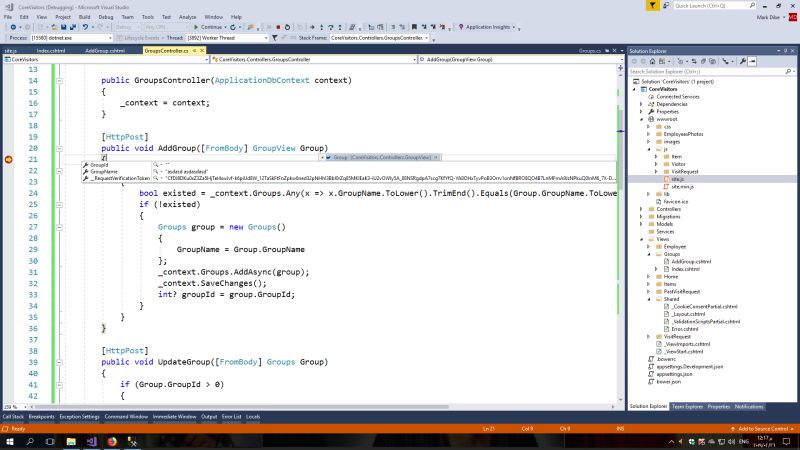The width and height of the screenshot is (800, 450).
Task: Select site.min.js in Solution Explorer
Action: [x=682, y=187]
